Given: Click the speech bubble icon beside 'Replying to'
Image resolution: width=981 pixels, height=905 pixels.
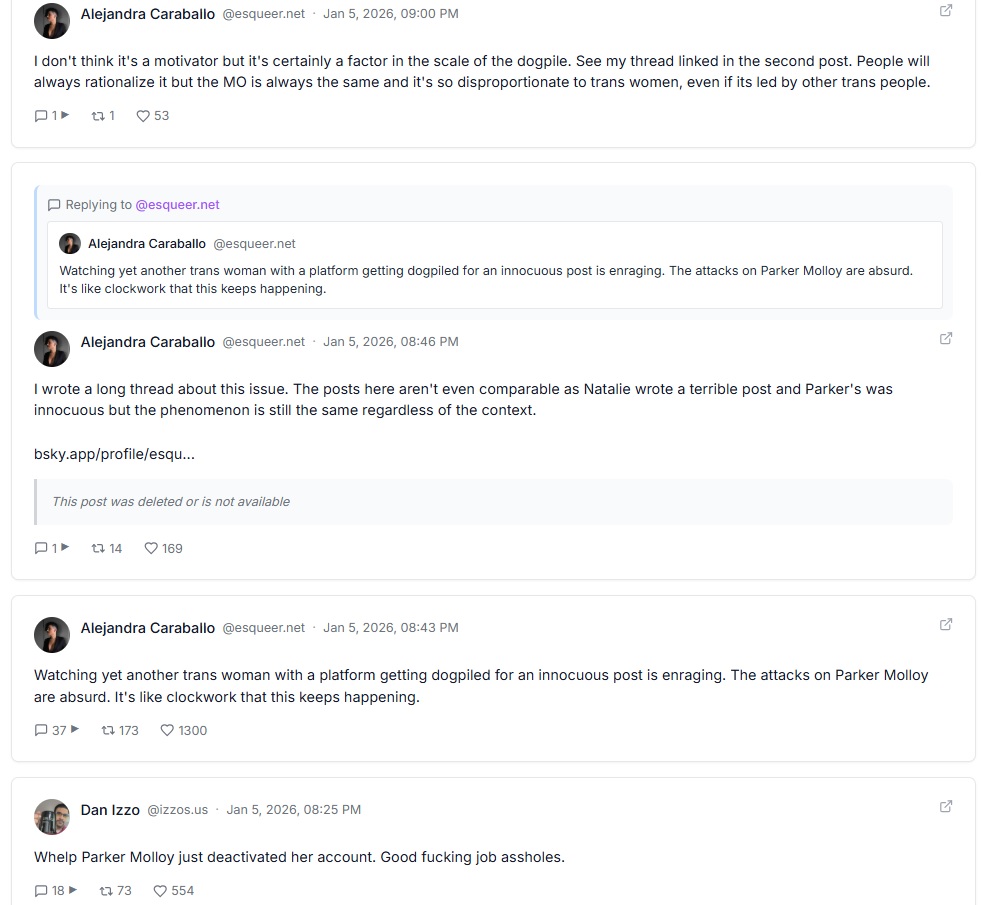Looking at the screenshot, I should pos(55,205).
